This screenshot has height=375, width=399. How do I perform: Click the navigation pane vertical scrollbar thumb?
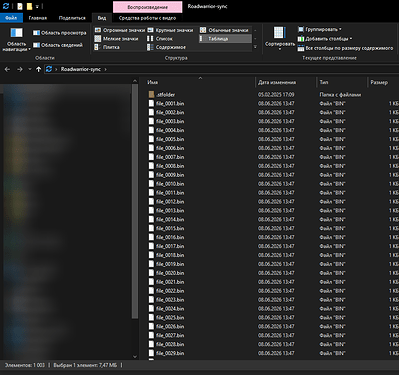point(135,201)
